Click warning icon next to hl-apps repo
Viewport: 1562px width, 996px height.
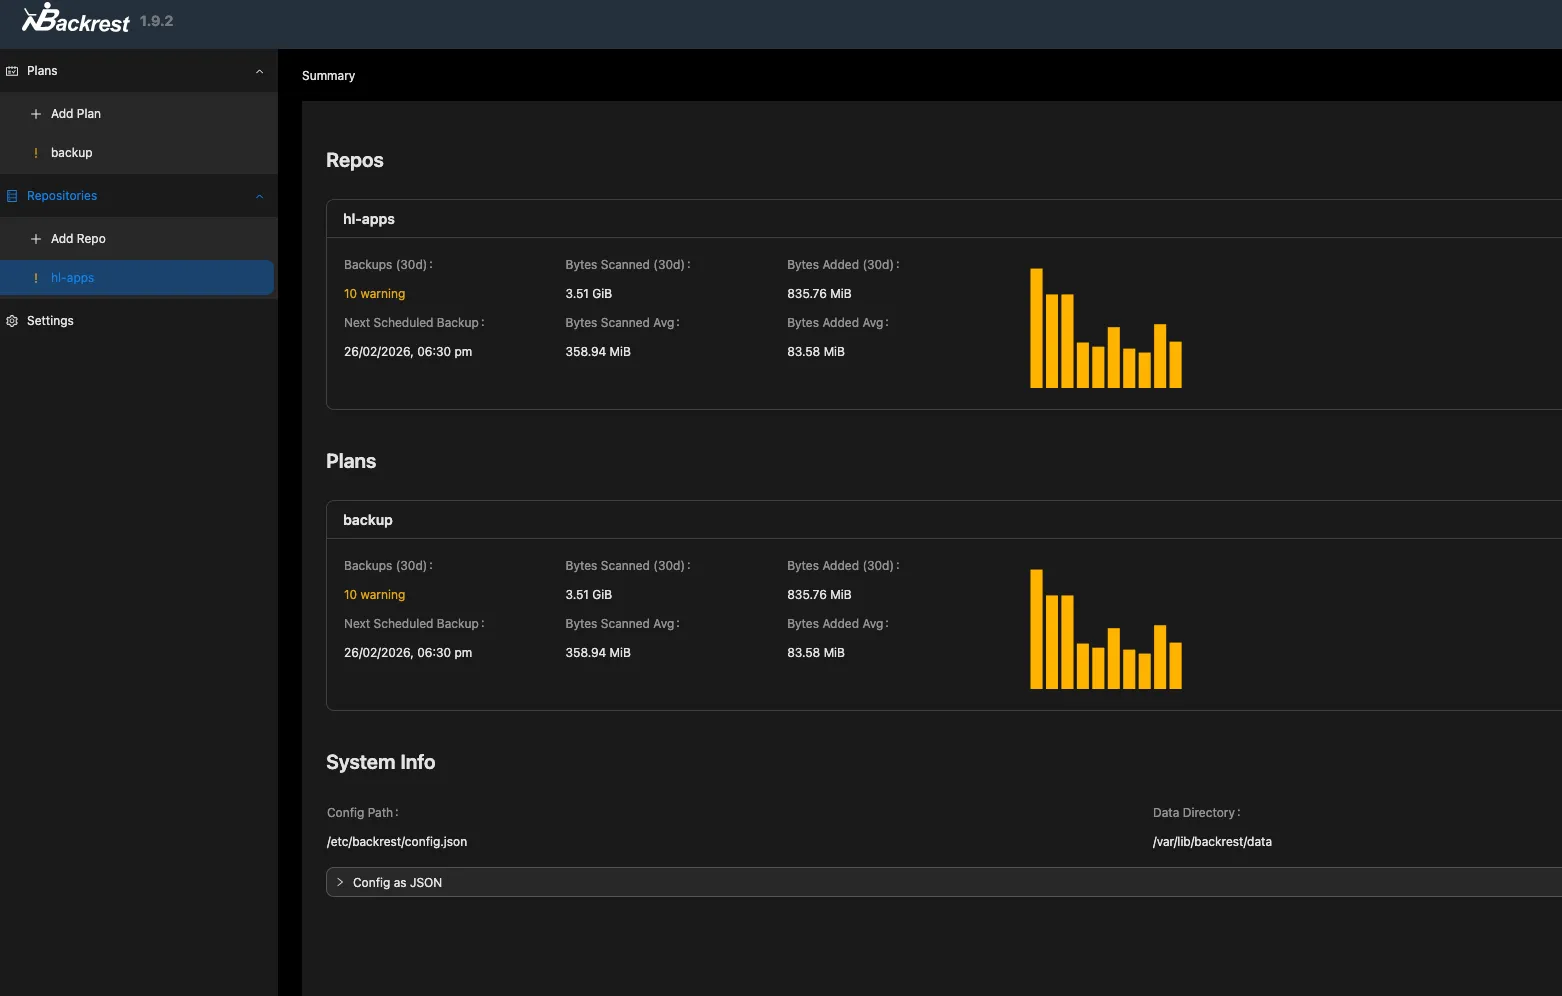(36, 278)
